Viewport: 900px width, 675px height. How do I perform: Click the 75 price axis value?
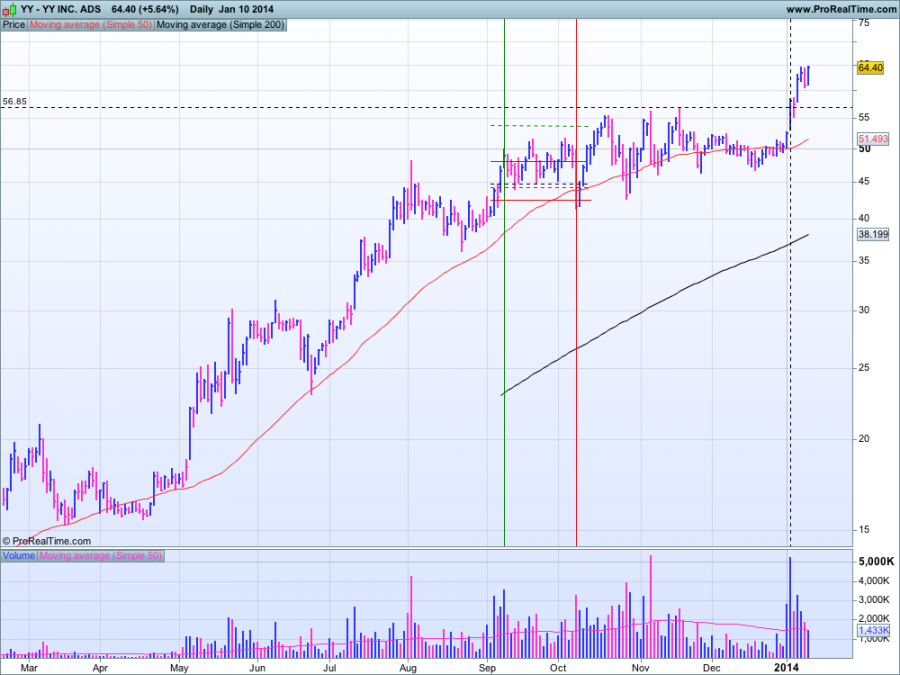click(x=864, y=23)
